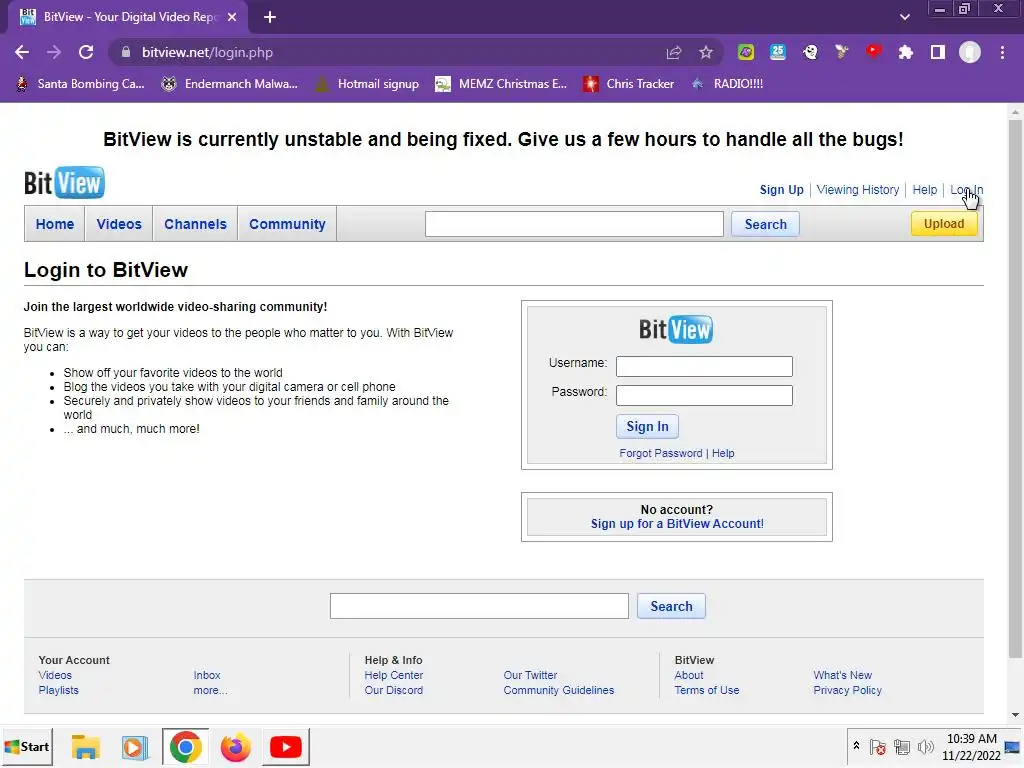1024x768 pixels.
Task: Click the more... footer link
Action: click(210, 690)
